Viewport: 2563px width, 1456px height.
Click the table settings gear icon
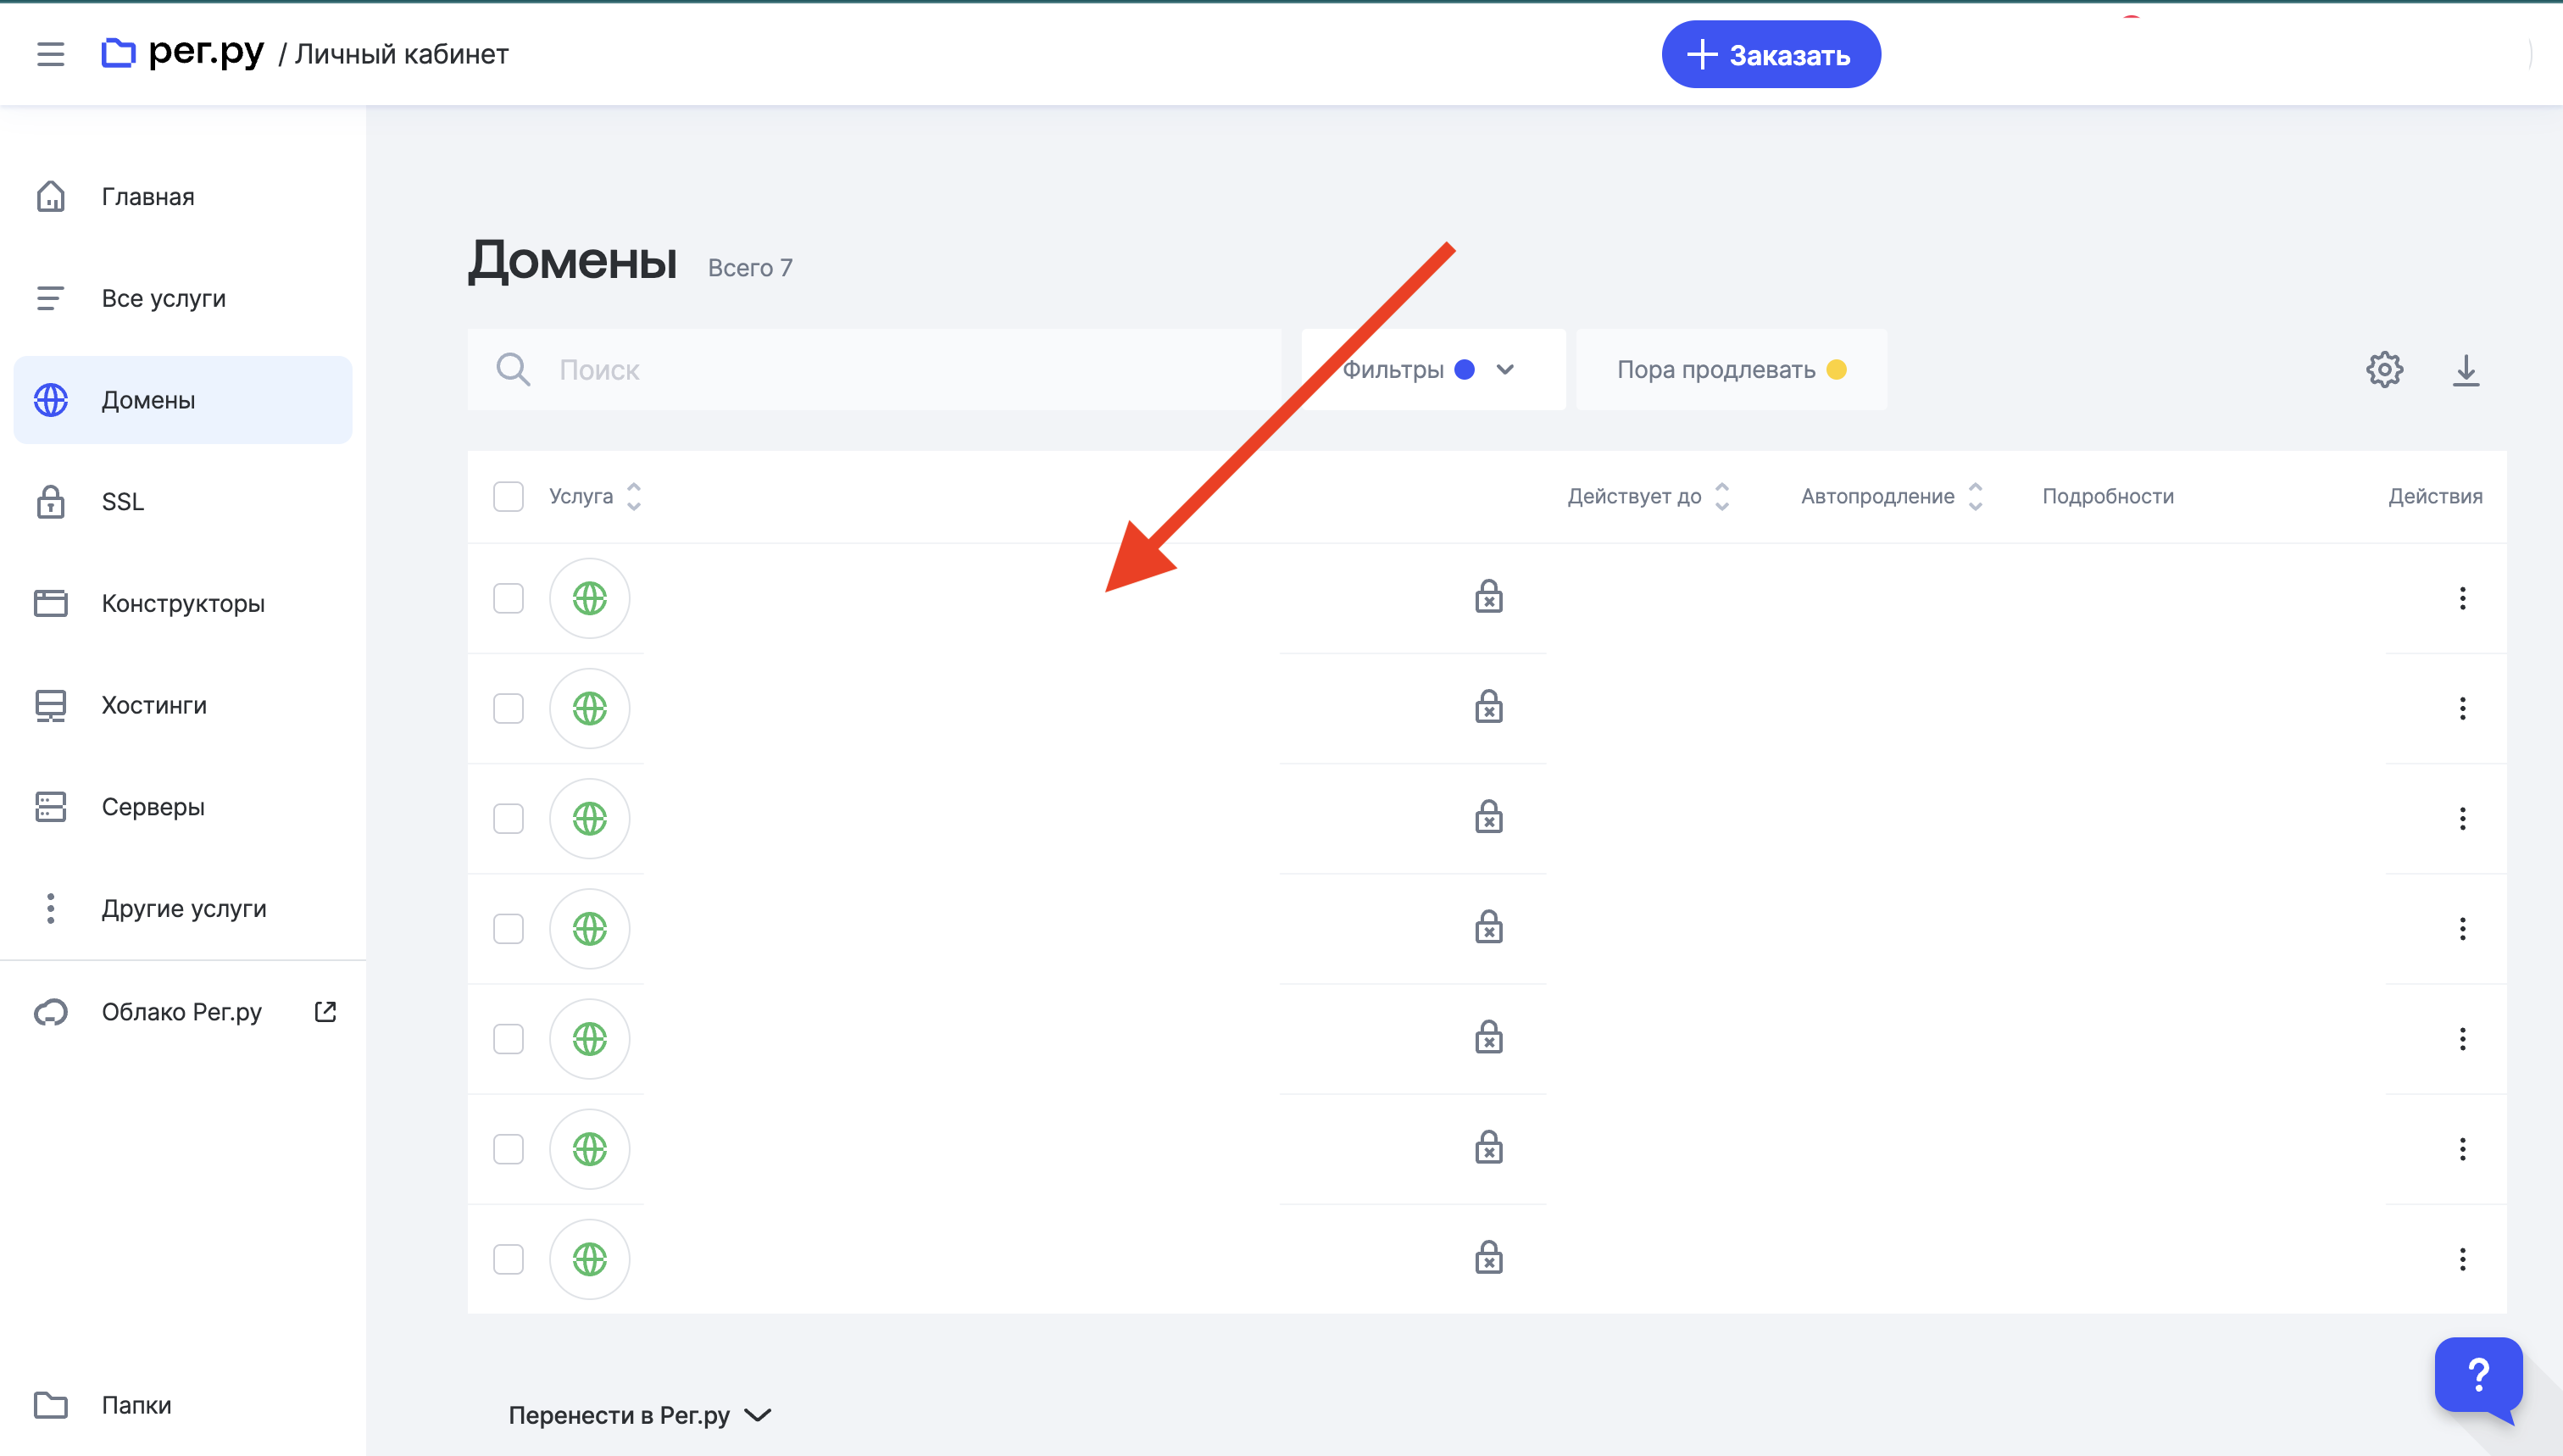(x=2384, y=370)
